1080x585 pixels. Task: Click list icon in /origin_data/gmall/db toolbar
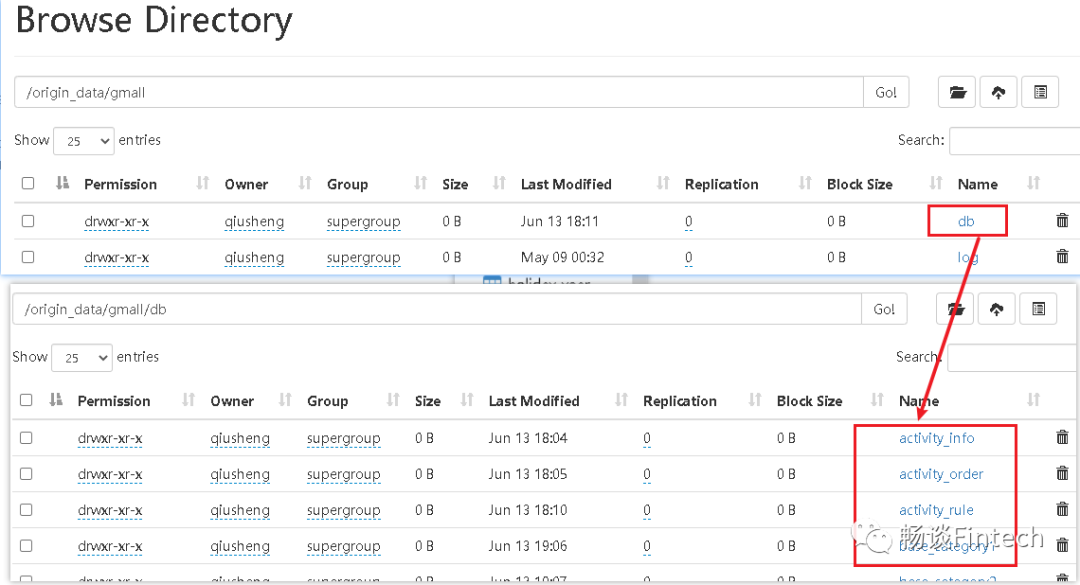point(1037,310)
